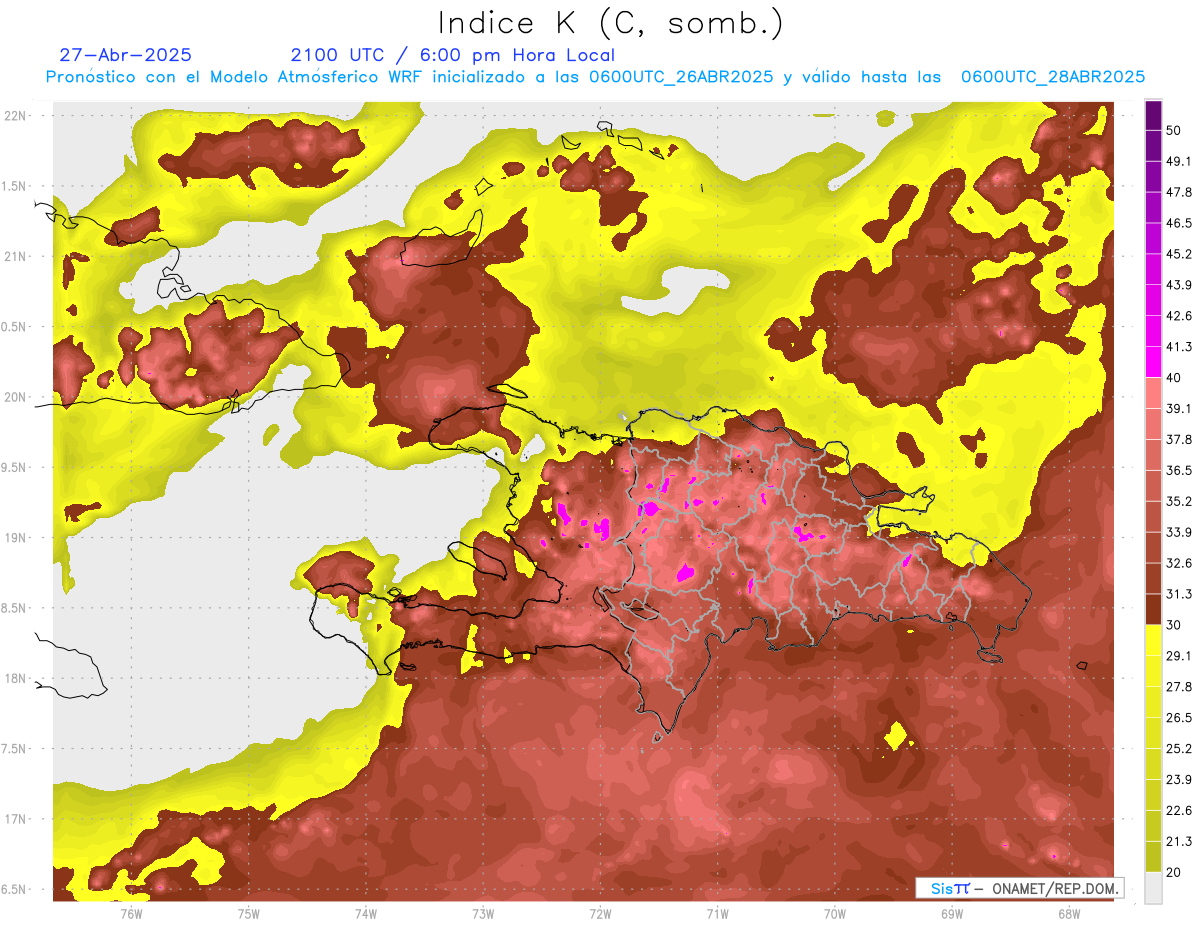Click the latitude label "21N"

[17, 256]
